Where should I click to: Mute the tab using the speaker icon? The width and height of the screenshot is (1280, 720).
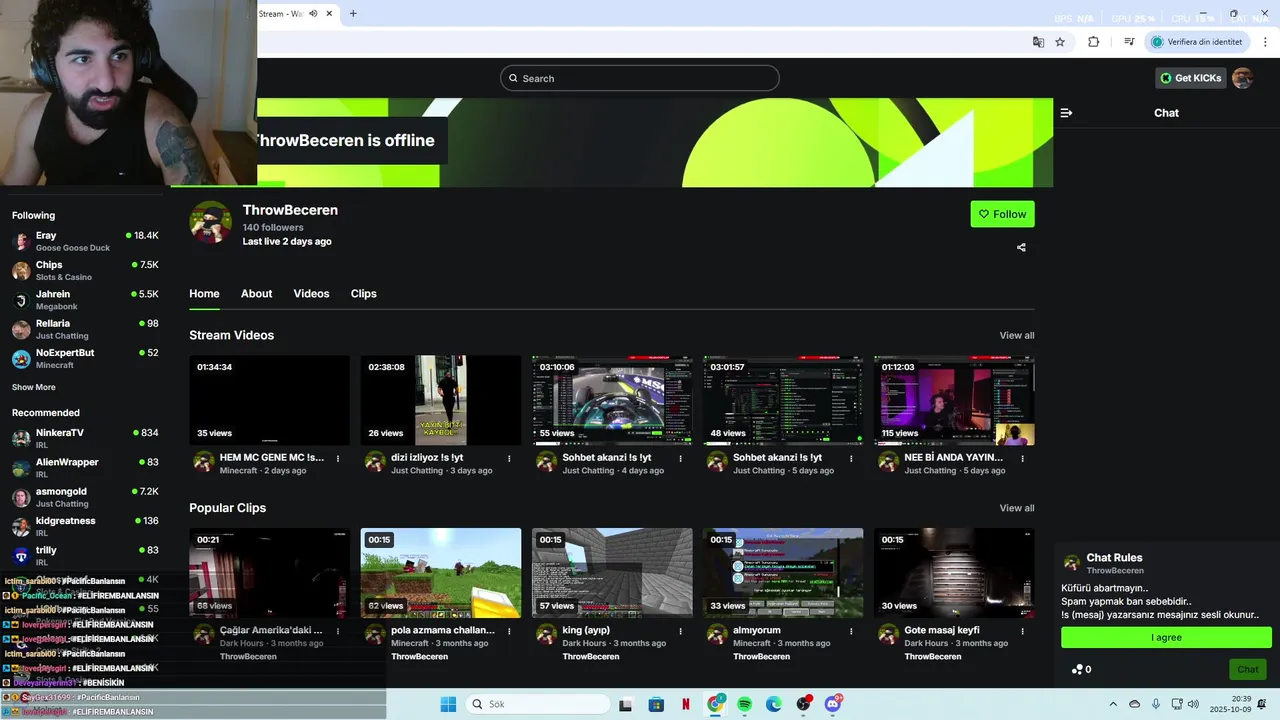(x=313, y=13)
